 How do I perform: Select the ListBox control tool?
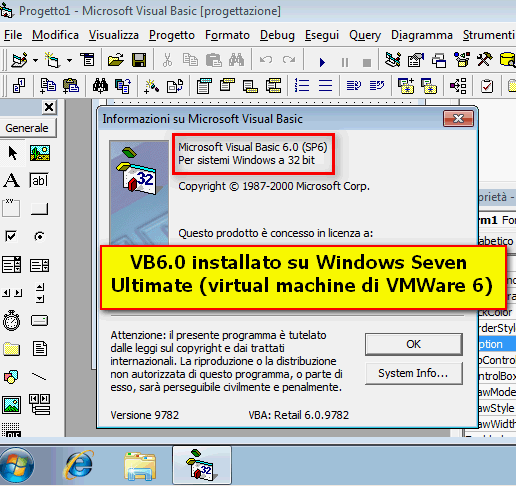40,265
